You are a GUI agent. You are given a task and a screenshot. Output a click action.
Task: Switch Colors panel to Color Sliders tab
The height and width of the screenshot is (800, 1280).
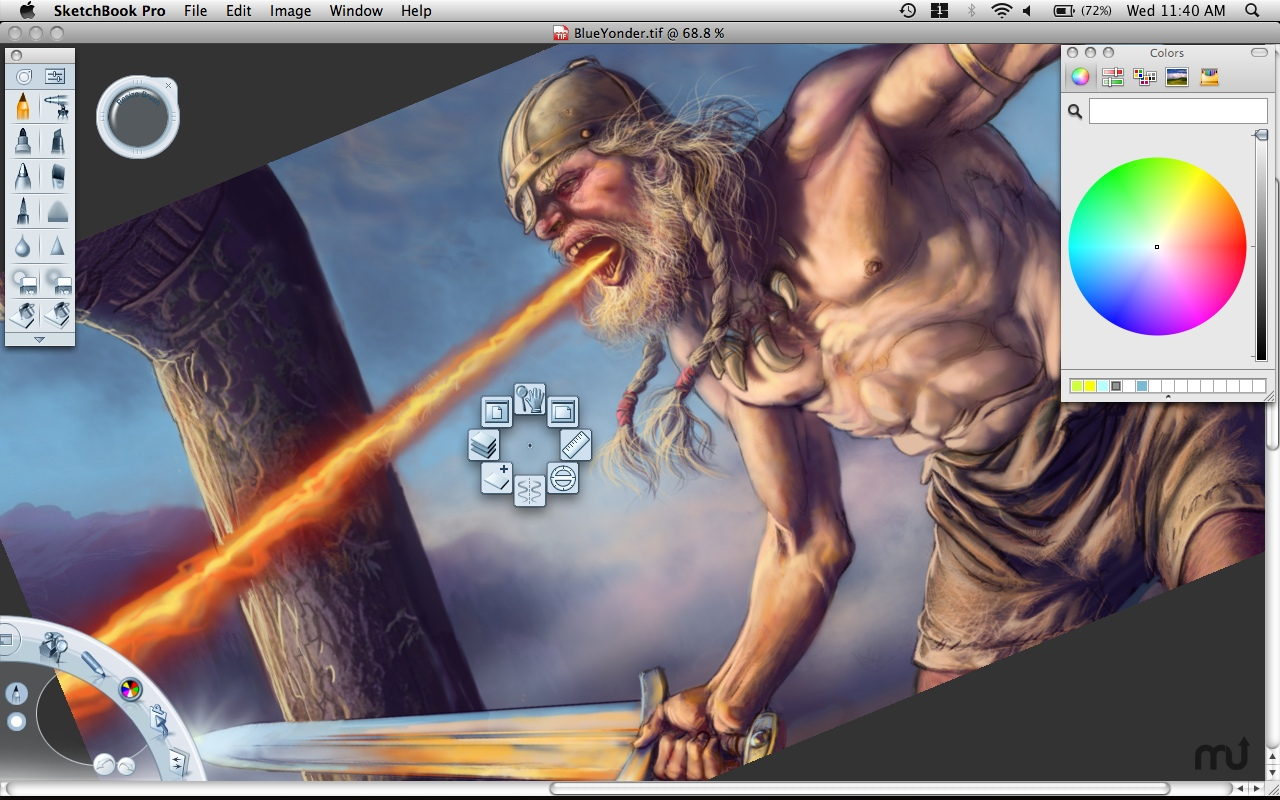[1112, 77]
